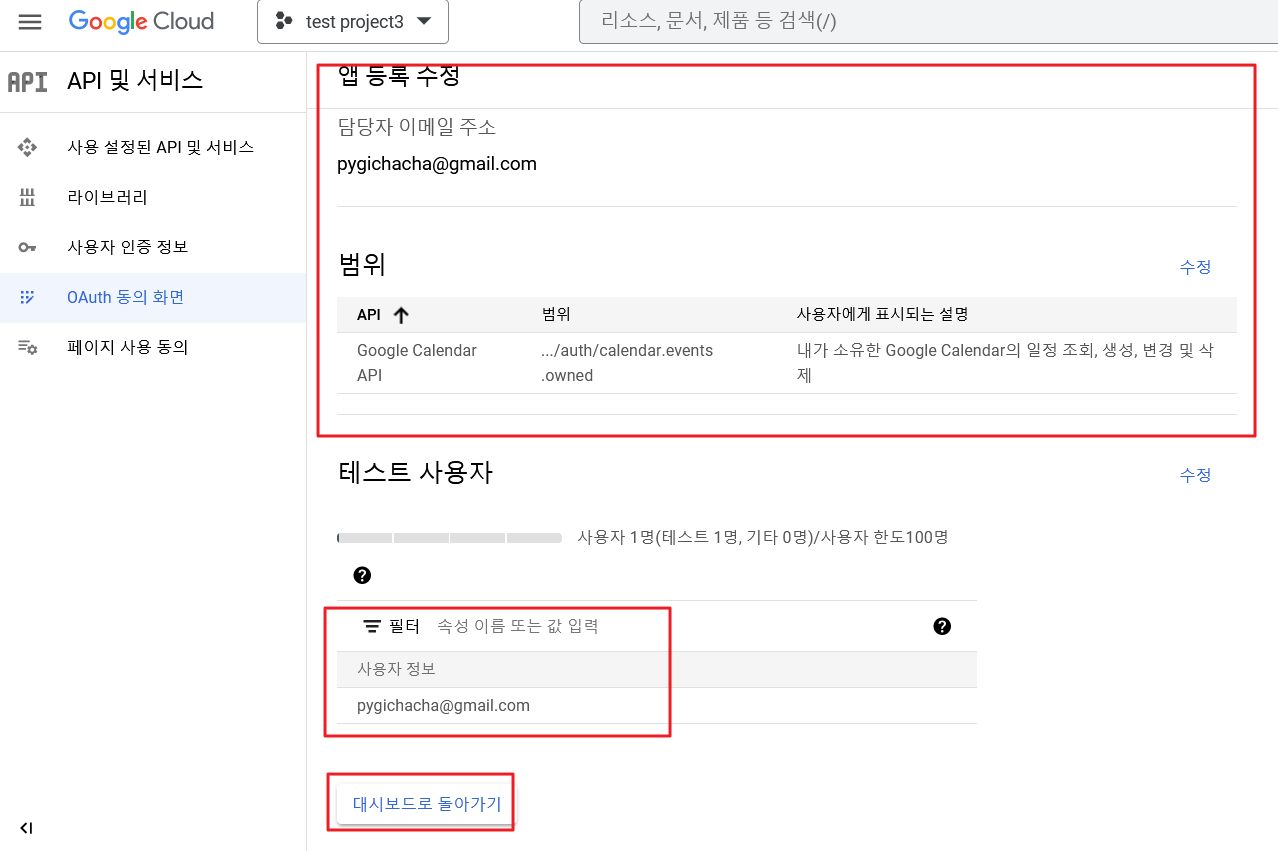Click the 필터 filter icon
This screenshot has height=851, width=1278.
(x=372, y=627)
